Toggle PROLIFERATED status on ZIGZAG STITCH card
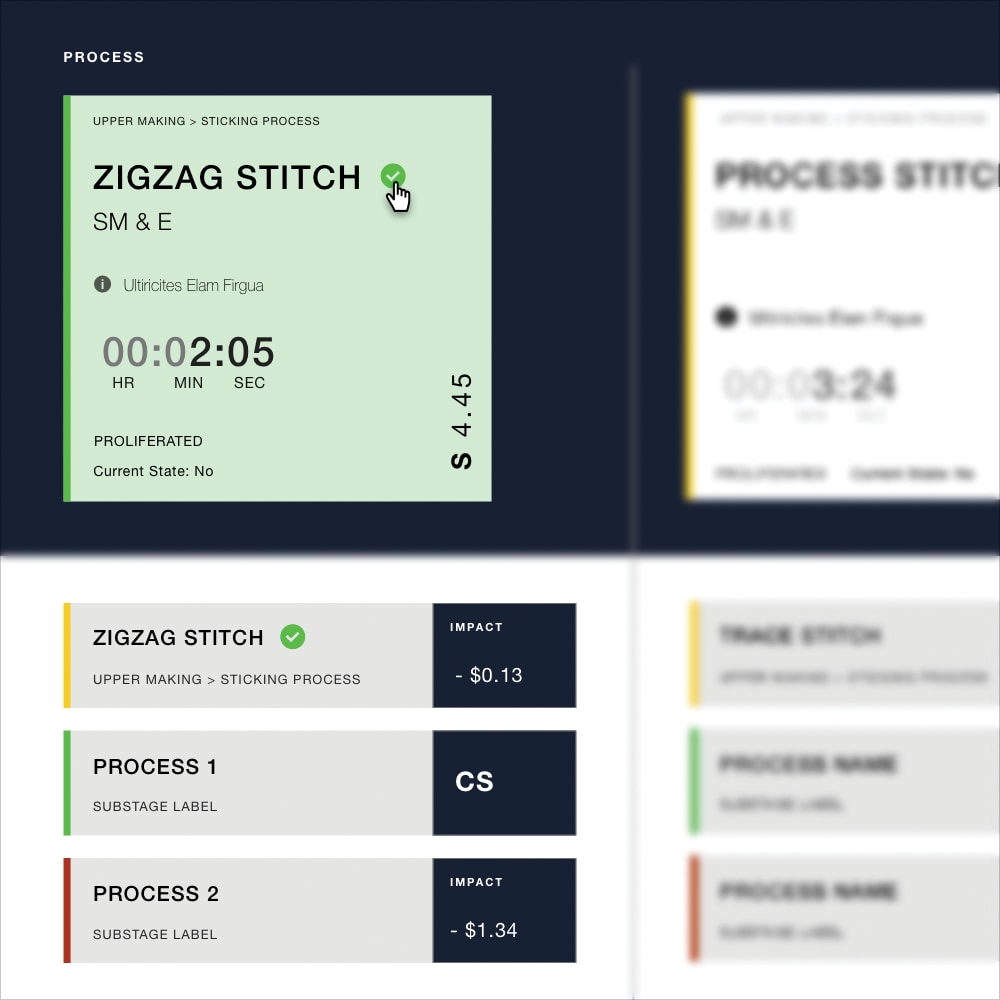Screen dimensions: 1000x1000 [x=148, y=441]
